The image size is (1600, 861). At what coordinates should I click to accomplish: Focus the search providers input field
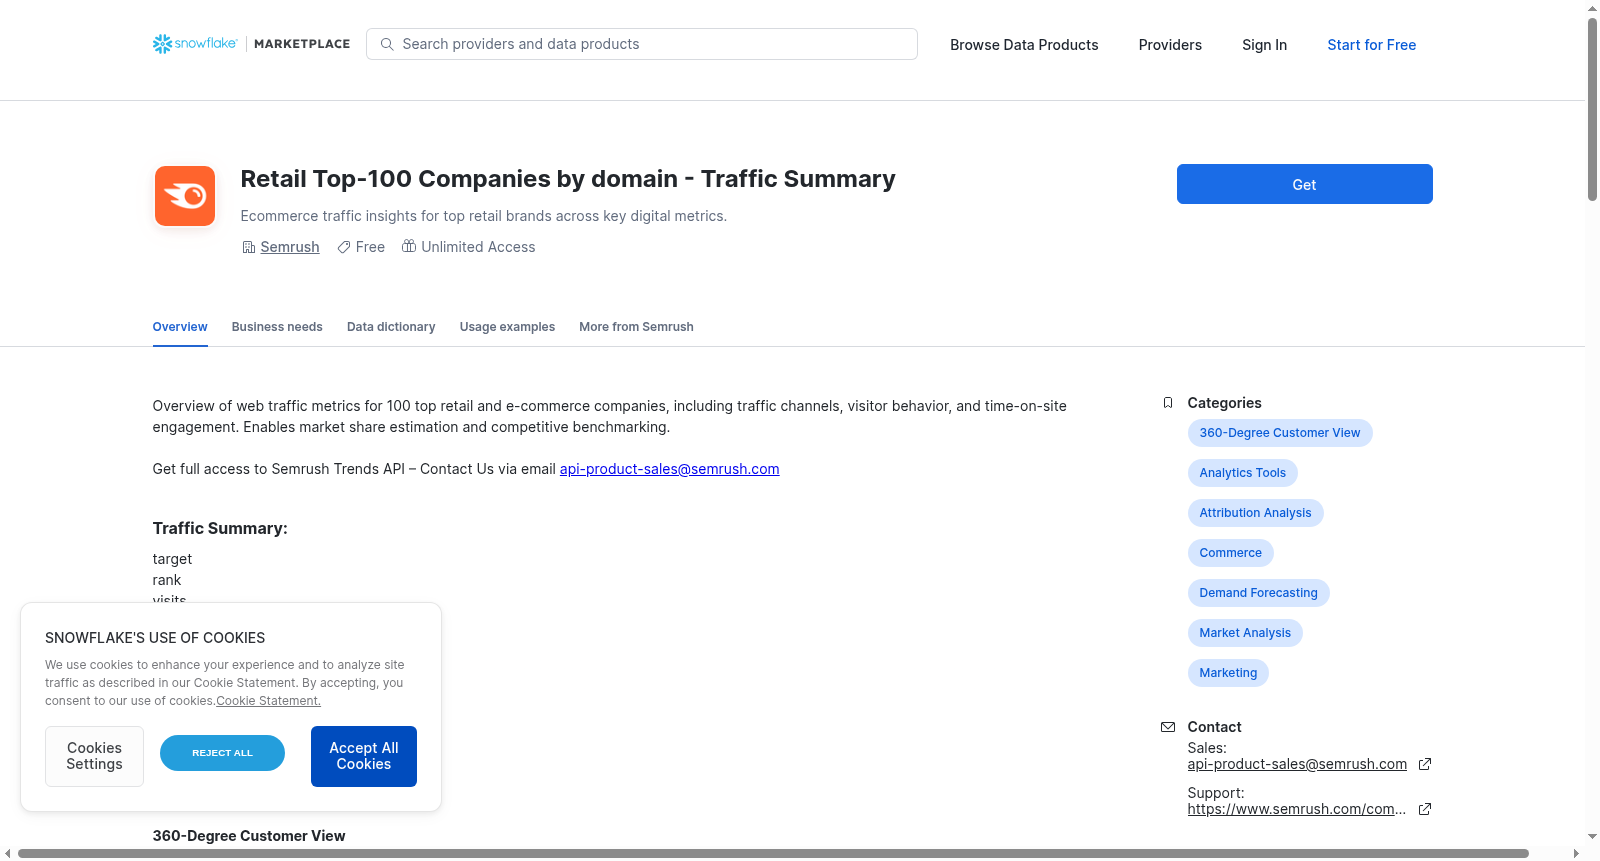coord(642,44)
